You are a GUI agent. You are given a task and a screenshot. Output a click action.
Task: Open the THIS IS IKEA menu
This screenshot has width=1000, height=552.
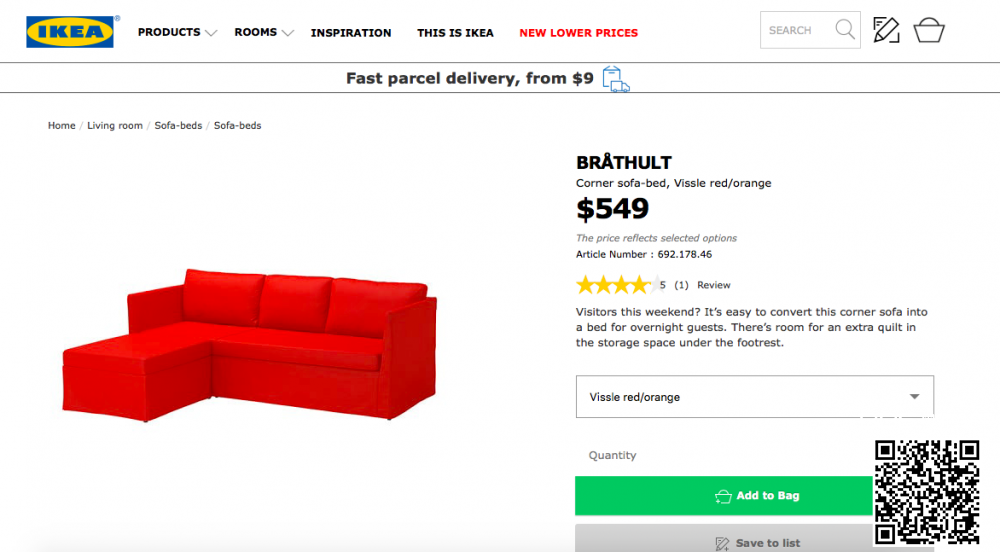(455, 33)
